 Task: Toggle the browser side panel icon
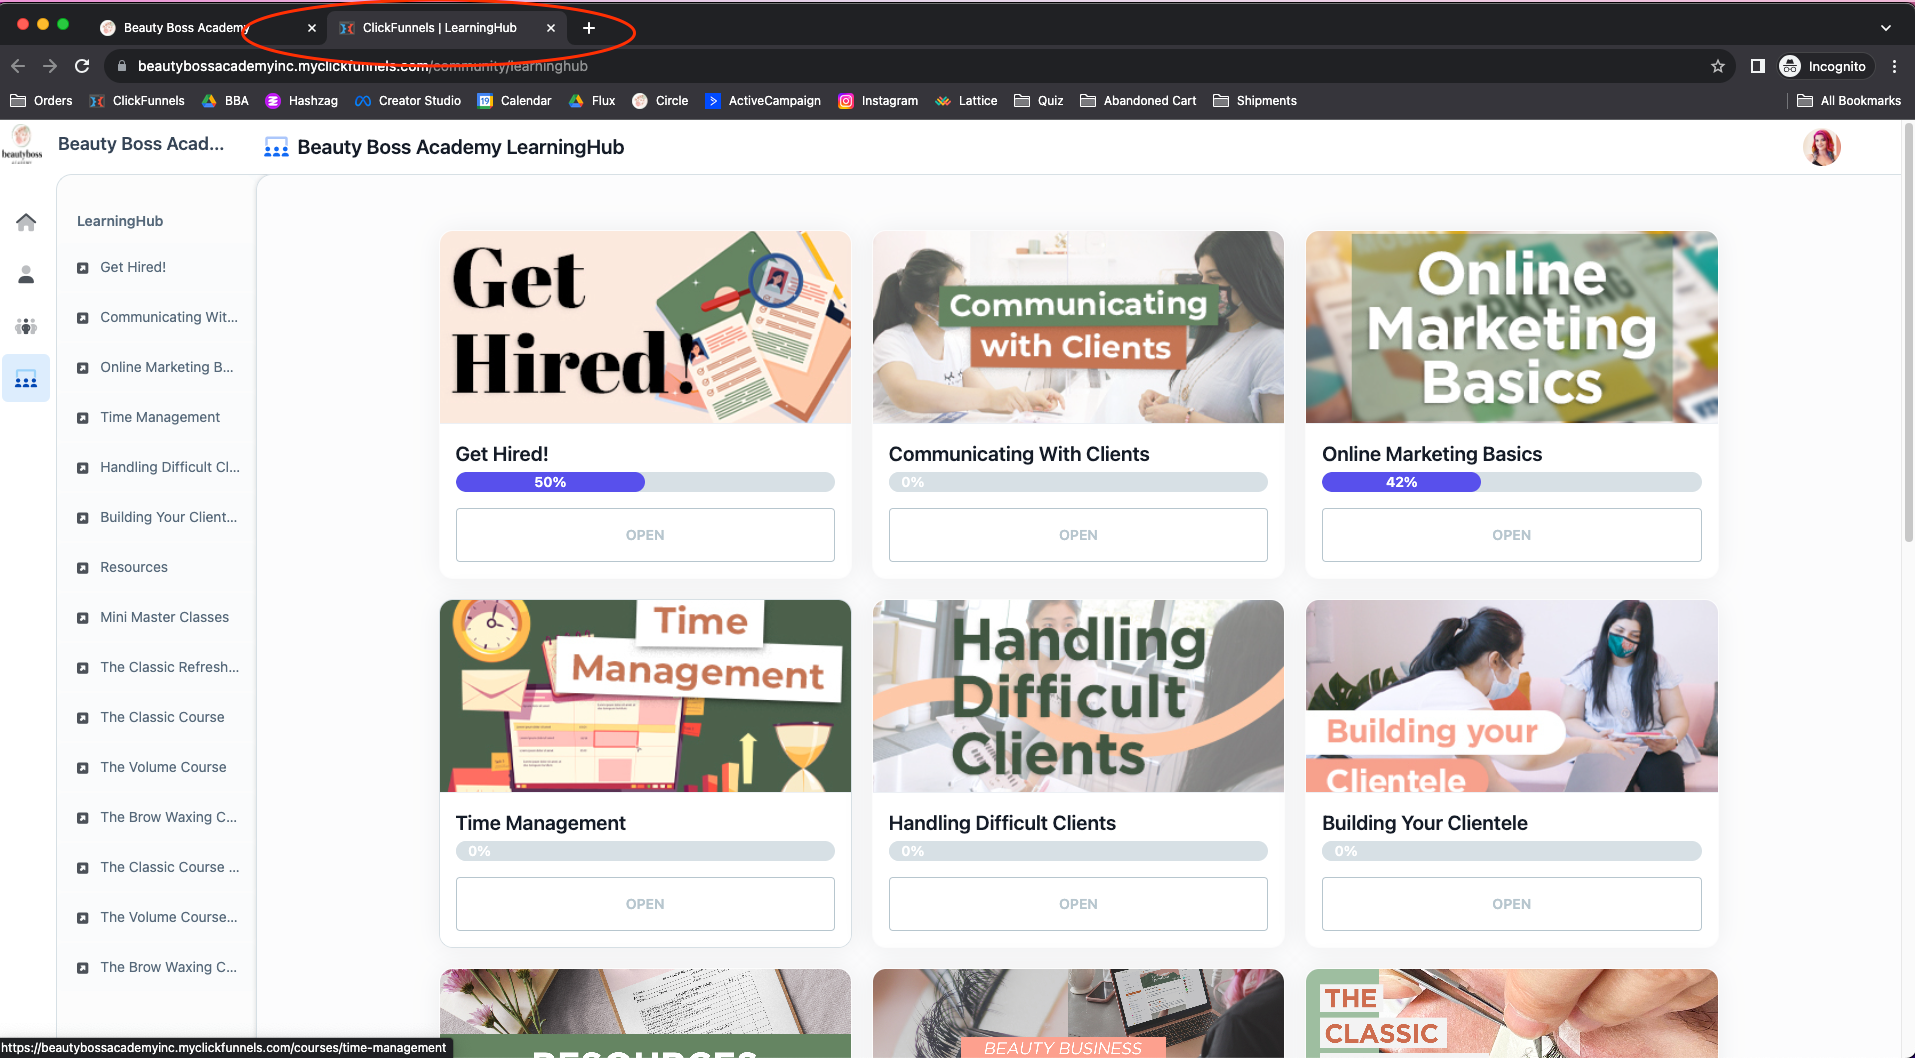(x=1757, y=66)
